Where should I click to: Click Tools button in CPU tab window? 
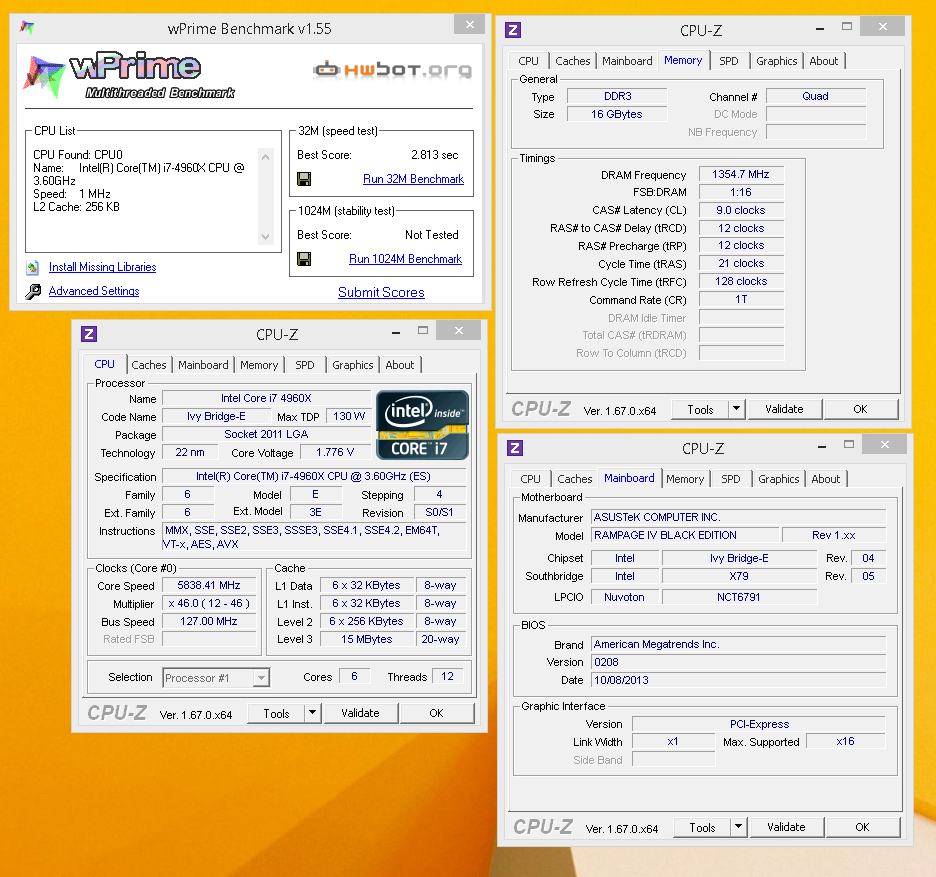click(276, 713)
